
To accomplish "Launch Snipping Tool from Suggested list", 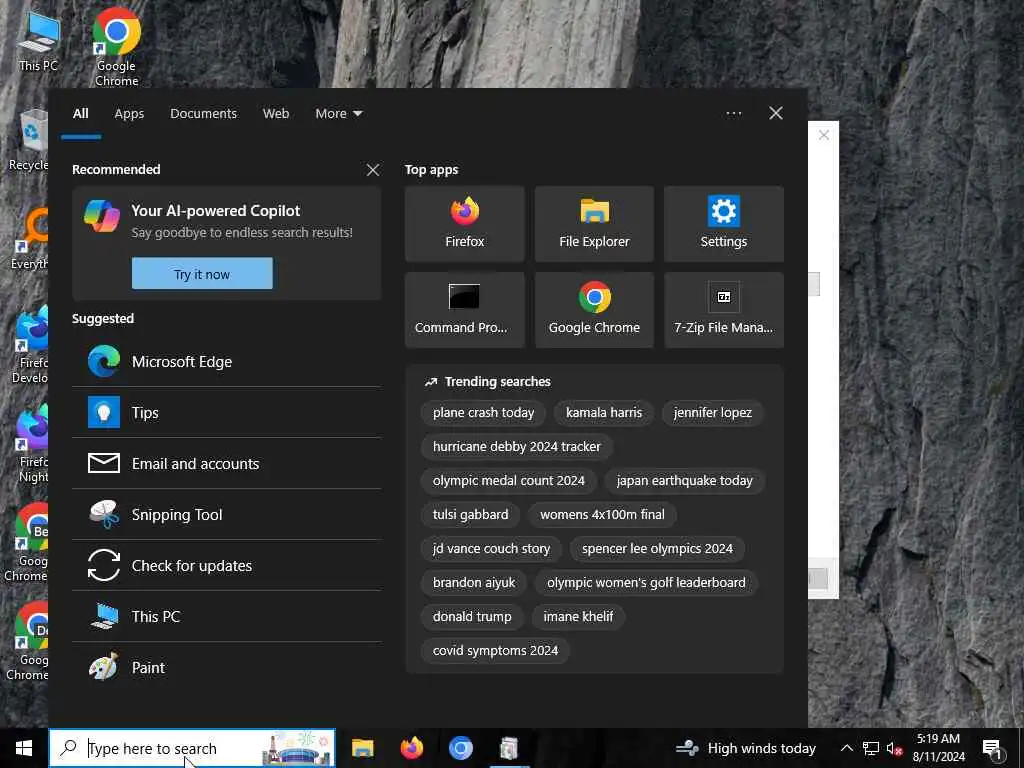I will [x=227, y=514].
